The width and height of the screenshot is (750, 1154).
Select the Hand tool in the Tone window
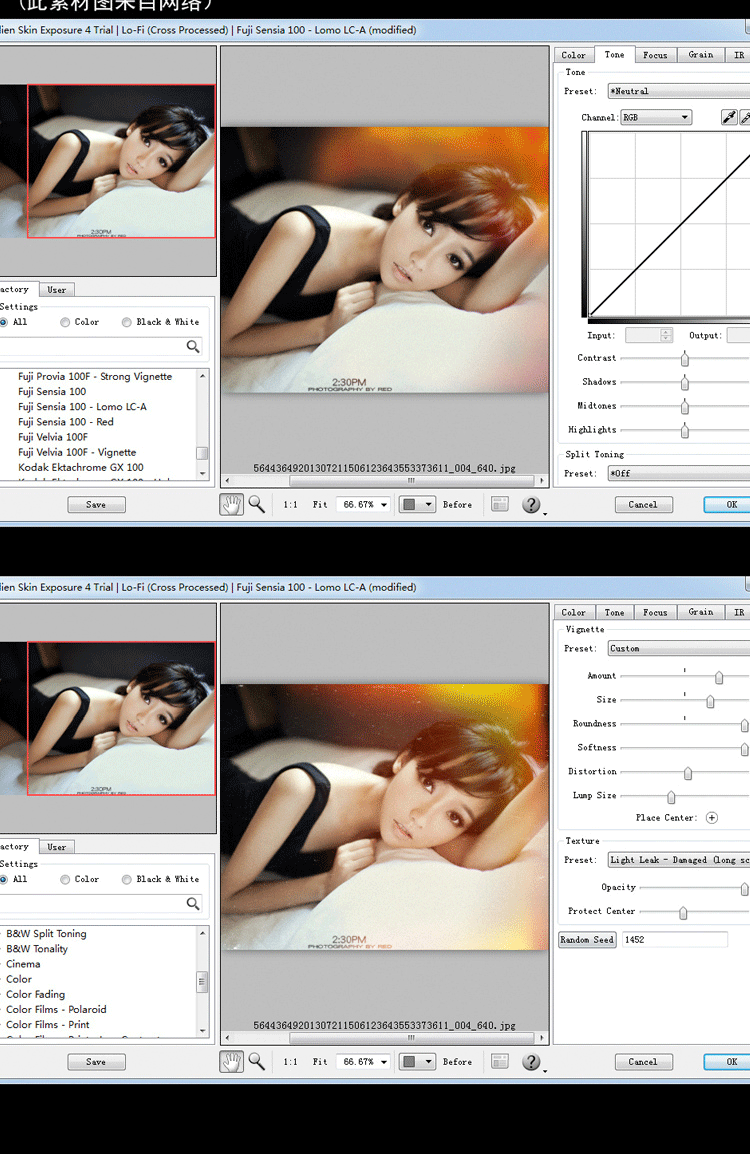pos(231,505)
